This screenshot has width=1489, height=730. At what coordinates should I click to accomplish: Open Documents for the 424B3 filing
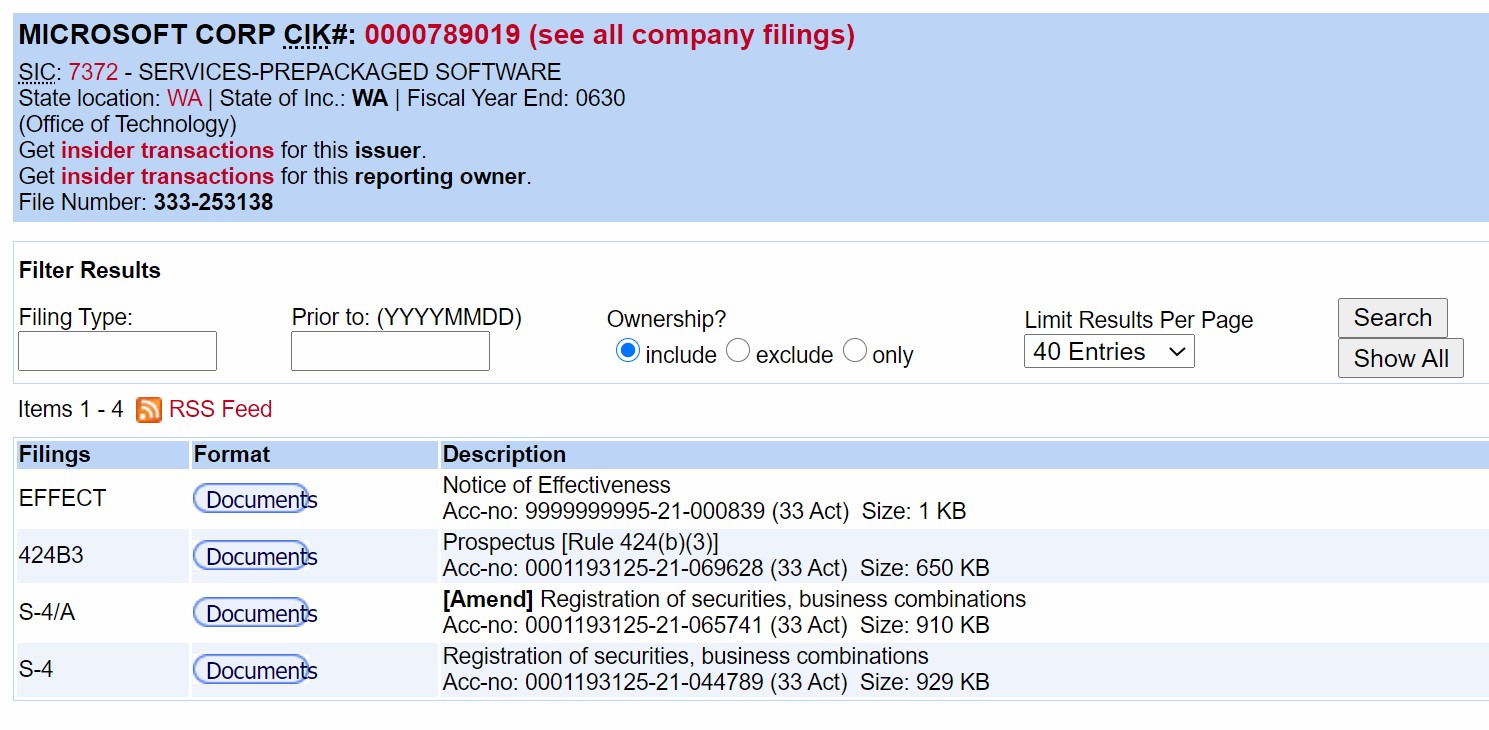tap(256, 556)
